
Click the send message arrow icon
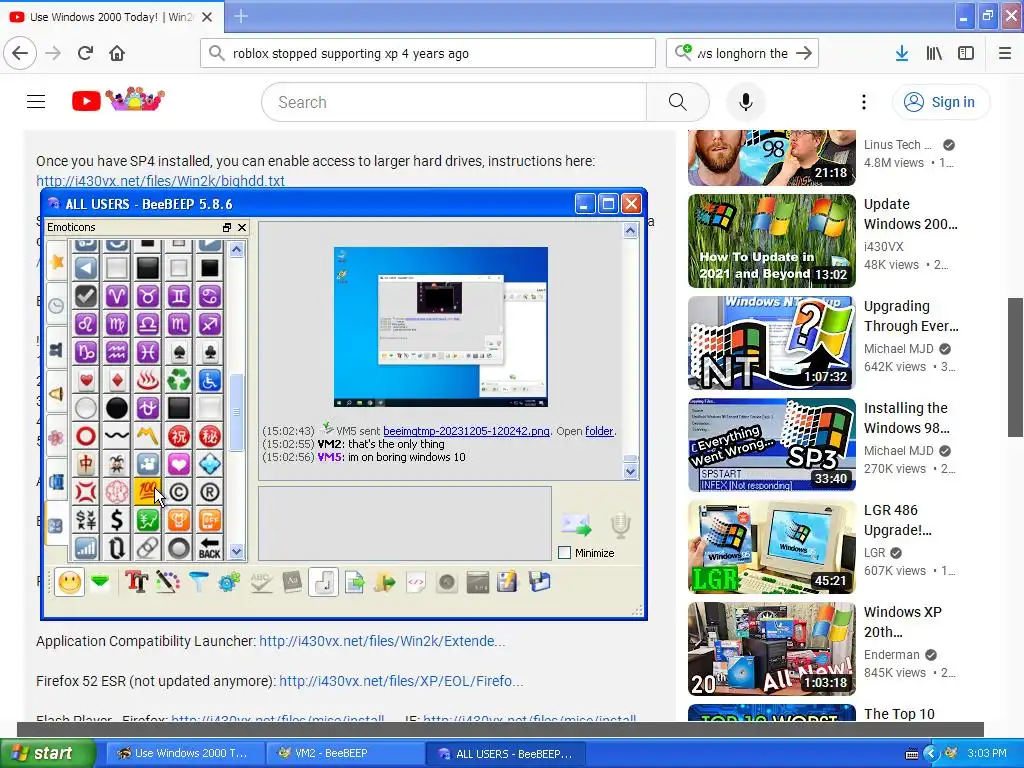point(576,524)
